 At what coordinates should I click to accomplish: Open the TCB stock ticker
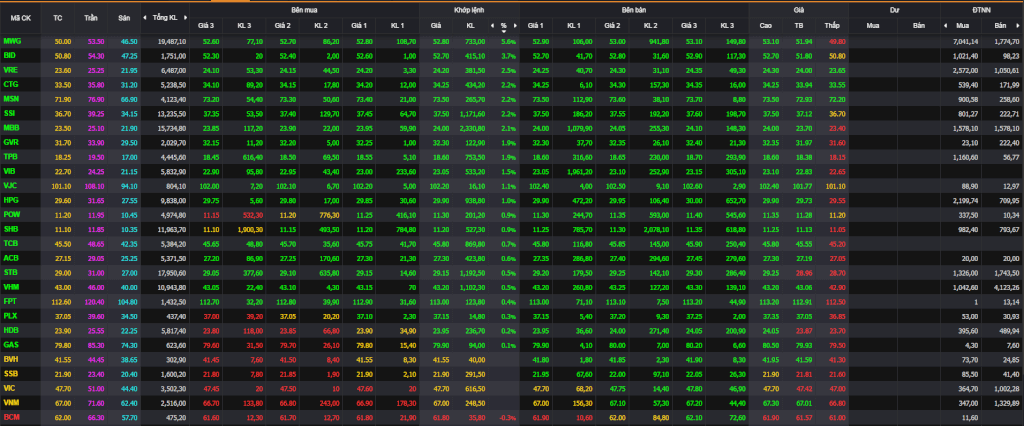[x=10, y=242]
